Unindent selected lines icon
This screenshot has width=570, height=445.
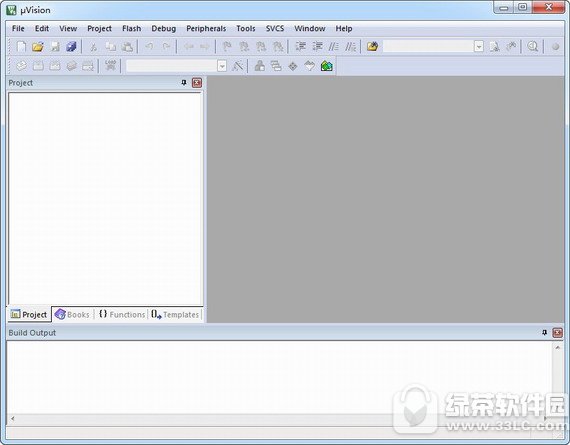point(317,47)
